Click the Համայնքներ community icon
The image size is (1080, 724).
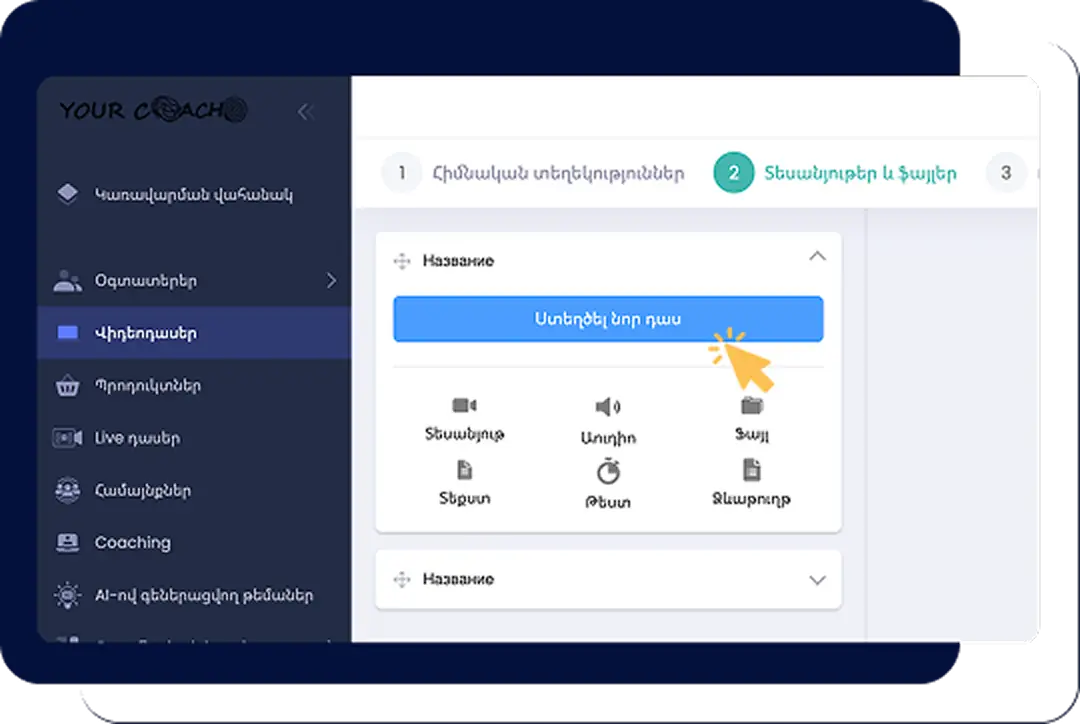pyautogui.click(x=68, y=490)
